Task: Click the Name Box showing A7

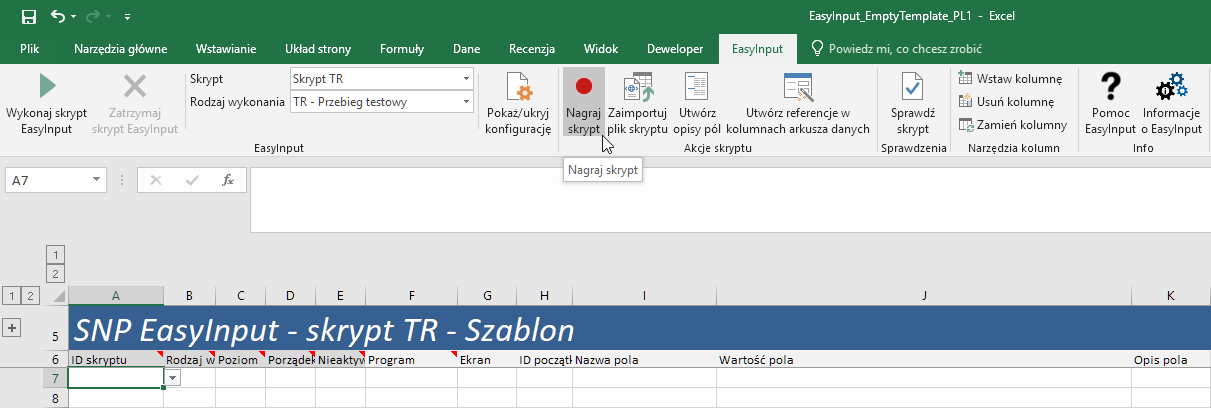Action: coord(48,180)
